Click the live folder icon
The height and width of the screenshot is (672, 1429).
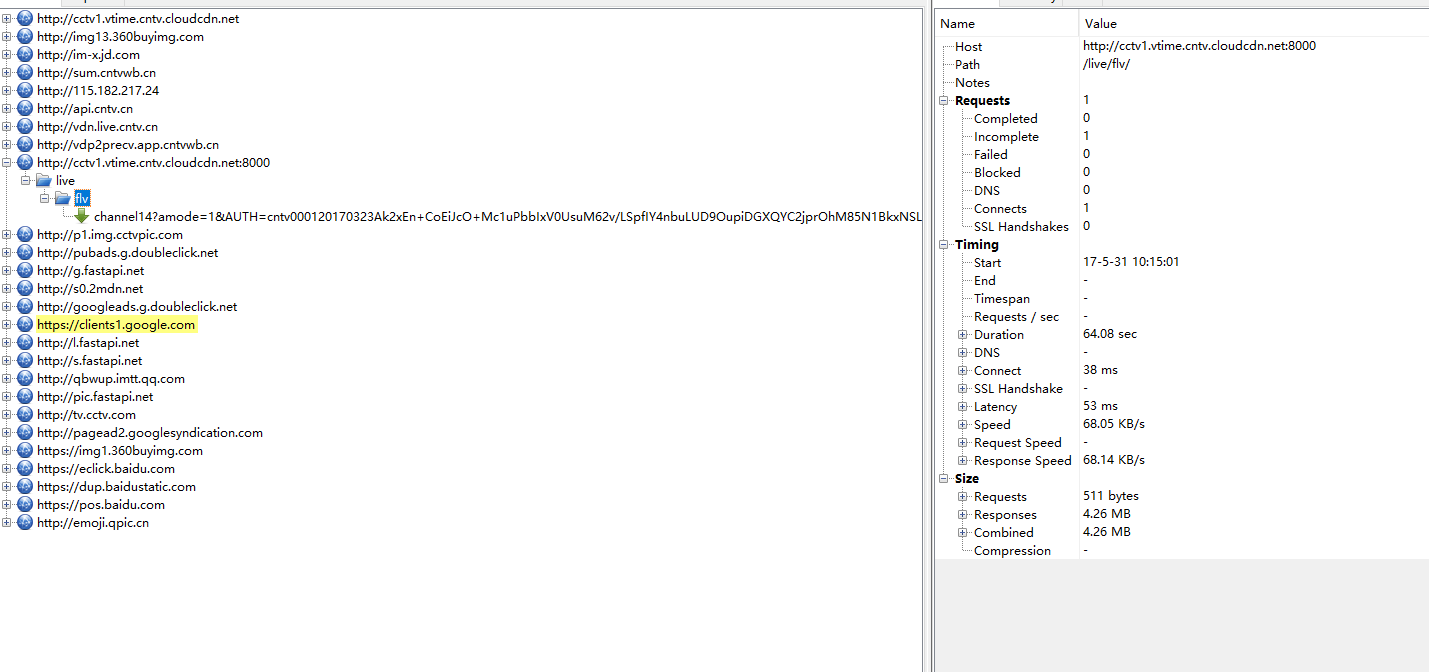click(x=43, y=181)
